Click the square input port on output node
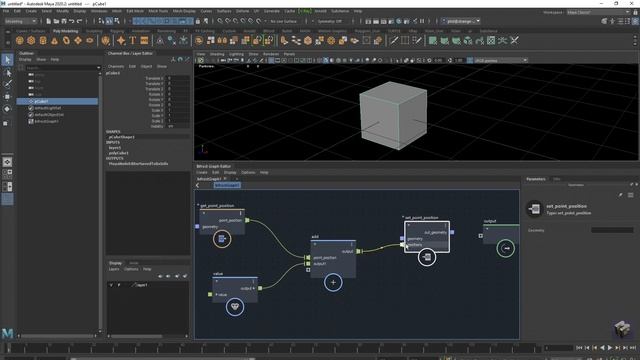 pos(480,236)
